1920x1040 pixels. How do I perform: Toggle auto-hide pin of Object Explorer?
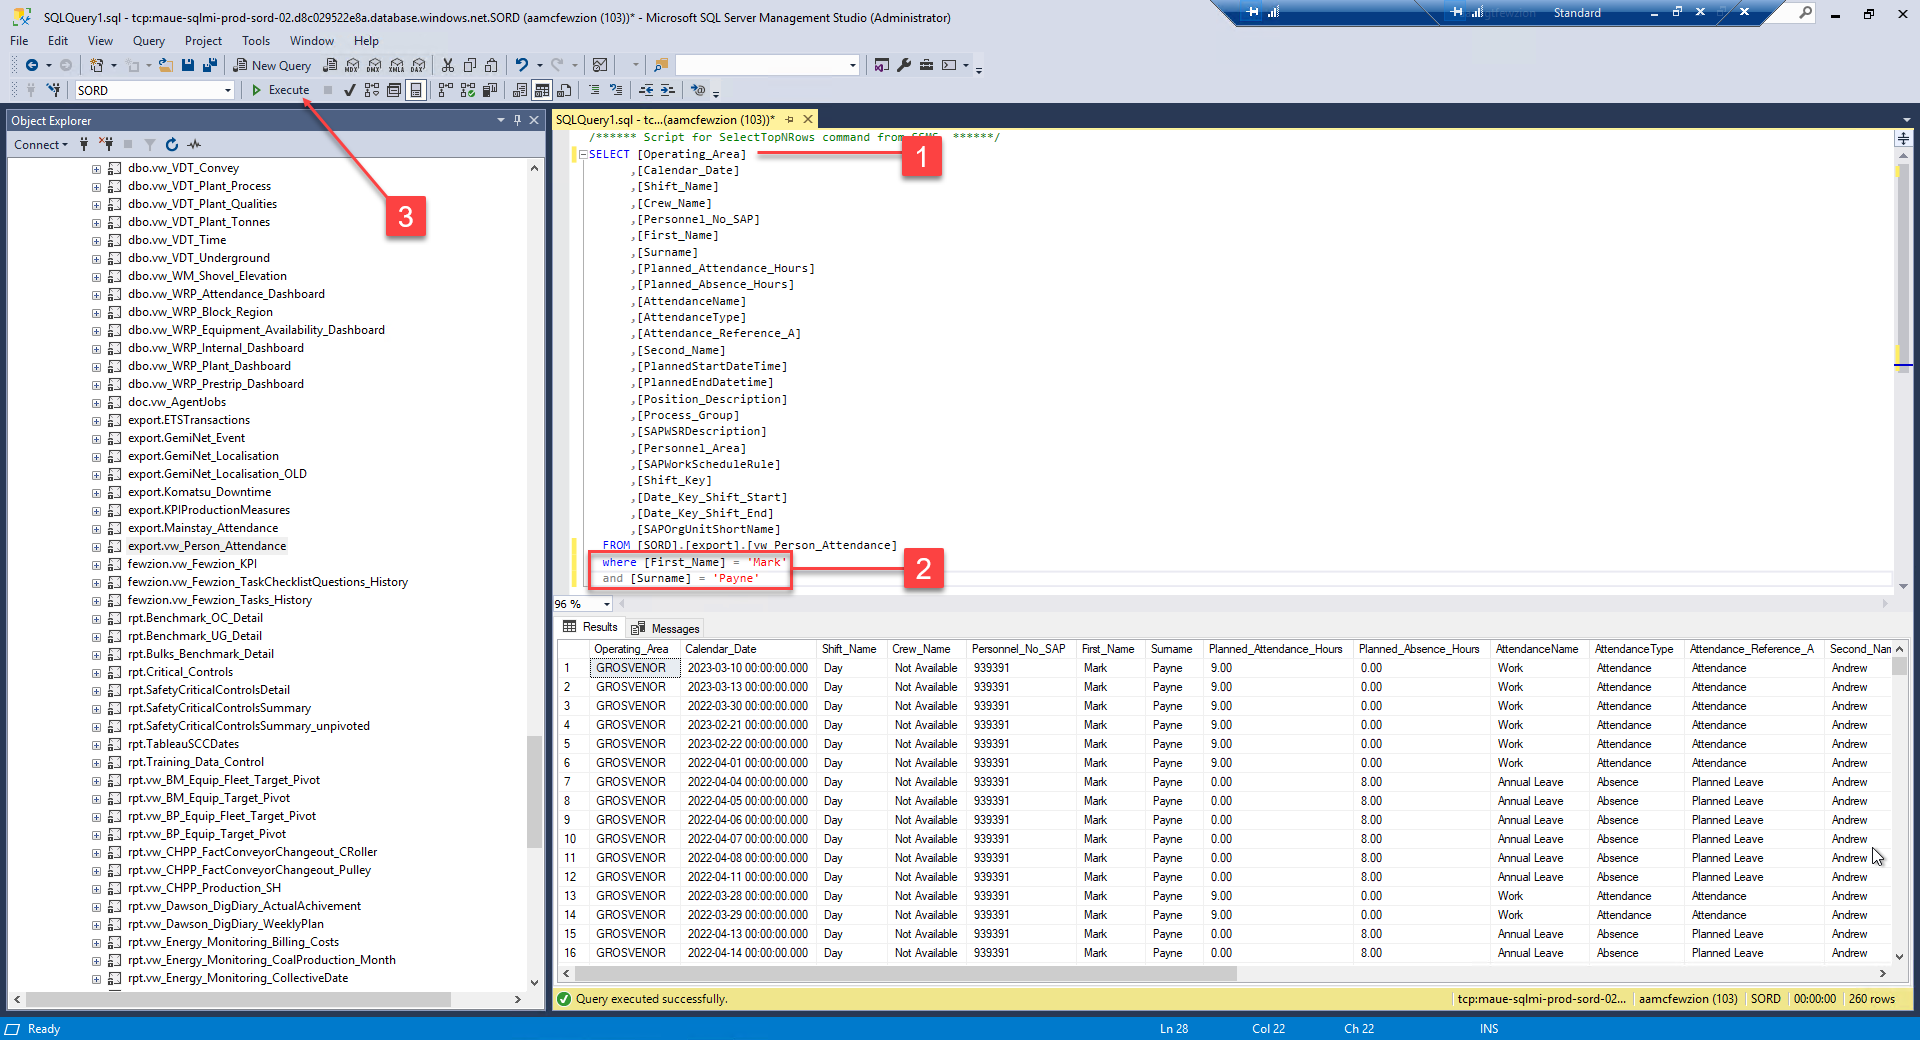point(517,120)
